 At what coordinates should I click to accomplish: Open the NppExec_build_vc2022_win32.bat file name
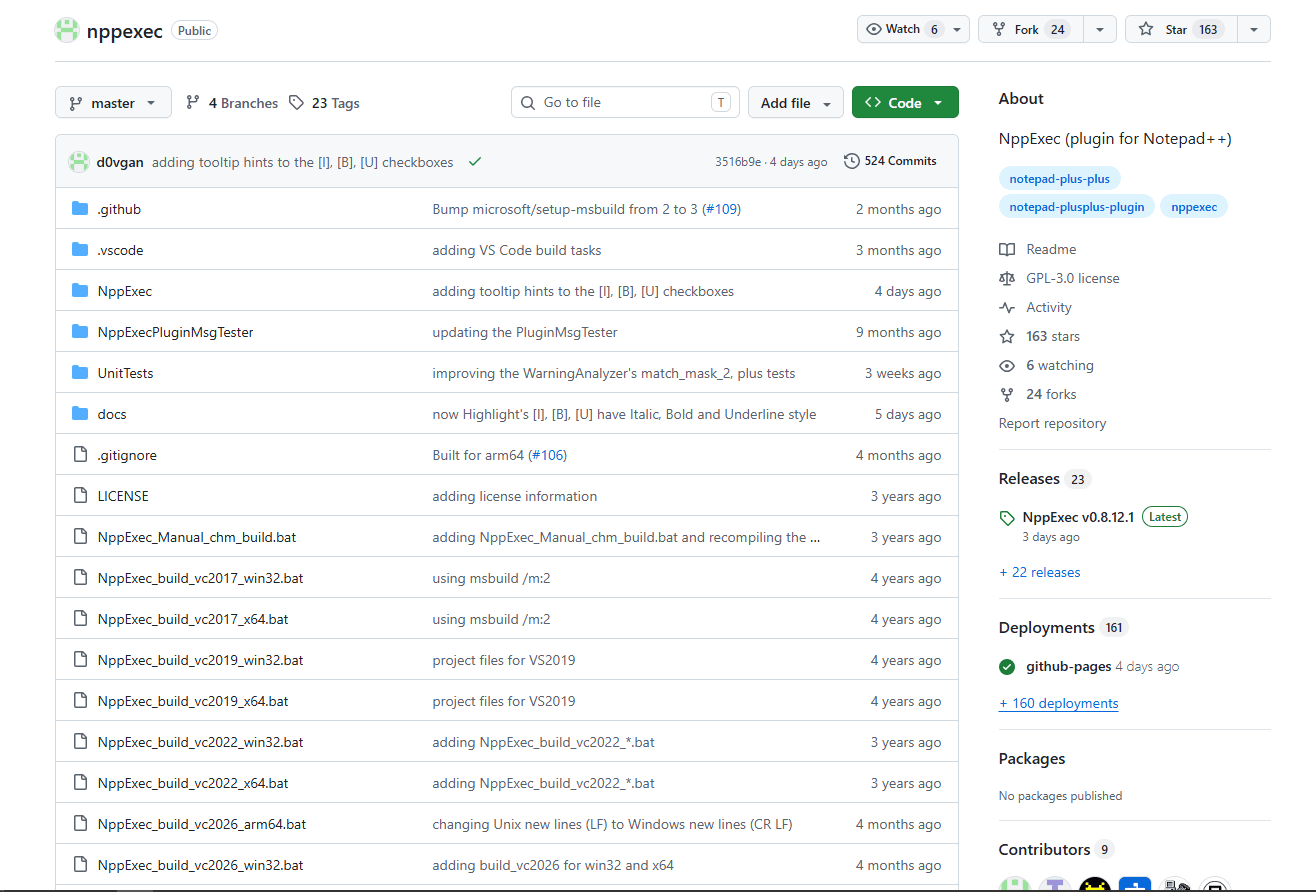pyautogui.click(x=201, y=742)
